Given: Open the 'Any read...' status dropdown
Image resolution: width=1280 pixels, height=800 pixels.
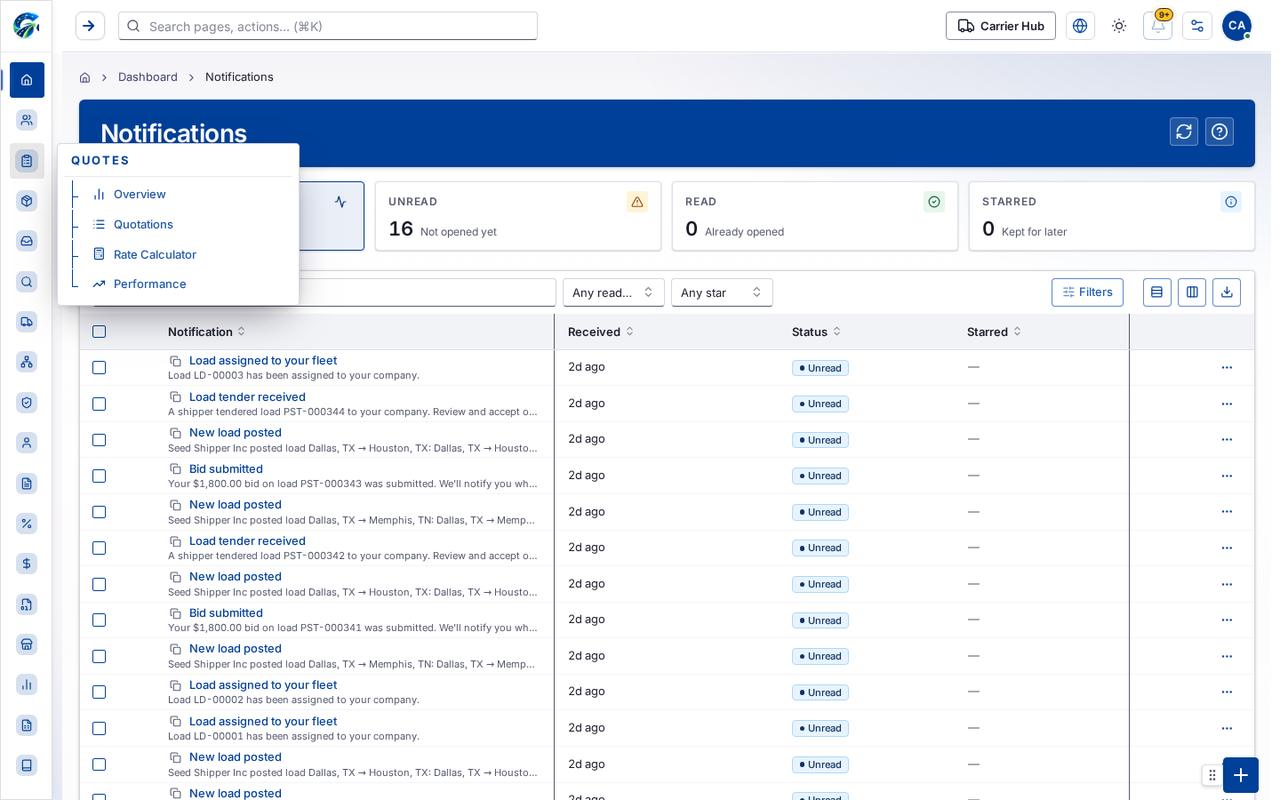Looking at the screenshot, I should pos(614,292).
